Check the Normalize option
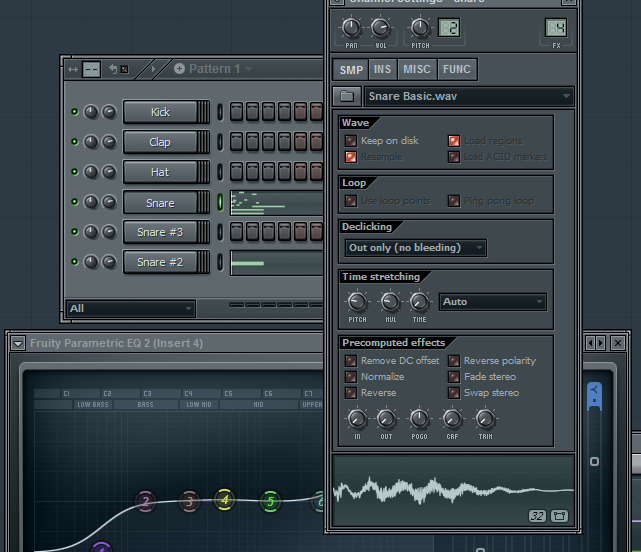The image size is (641, 552). (x=351, y=377)
